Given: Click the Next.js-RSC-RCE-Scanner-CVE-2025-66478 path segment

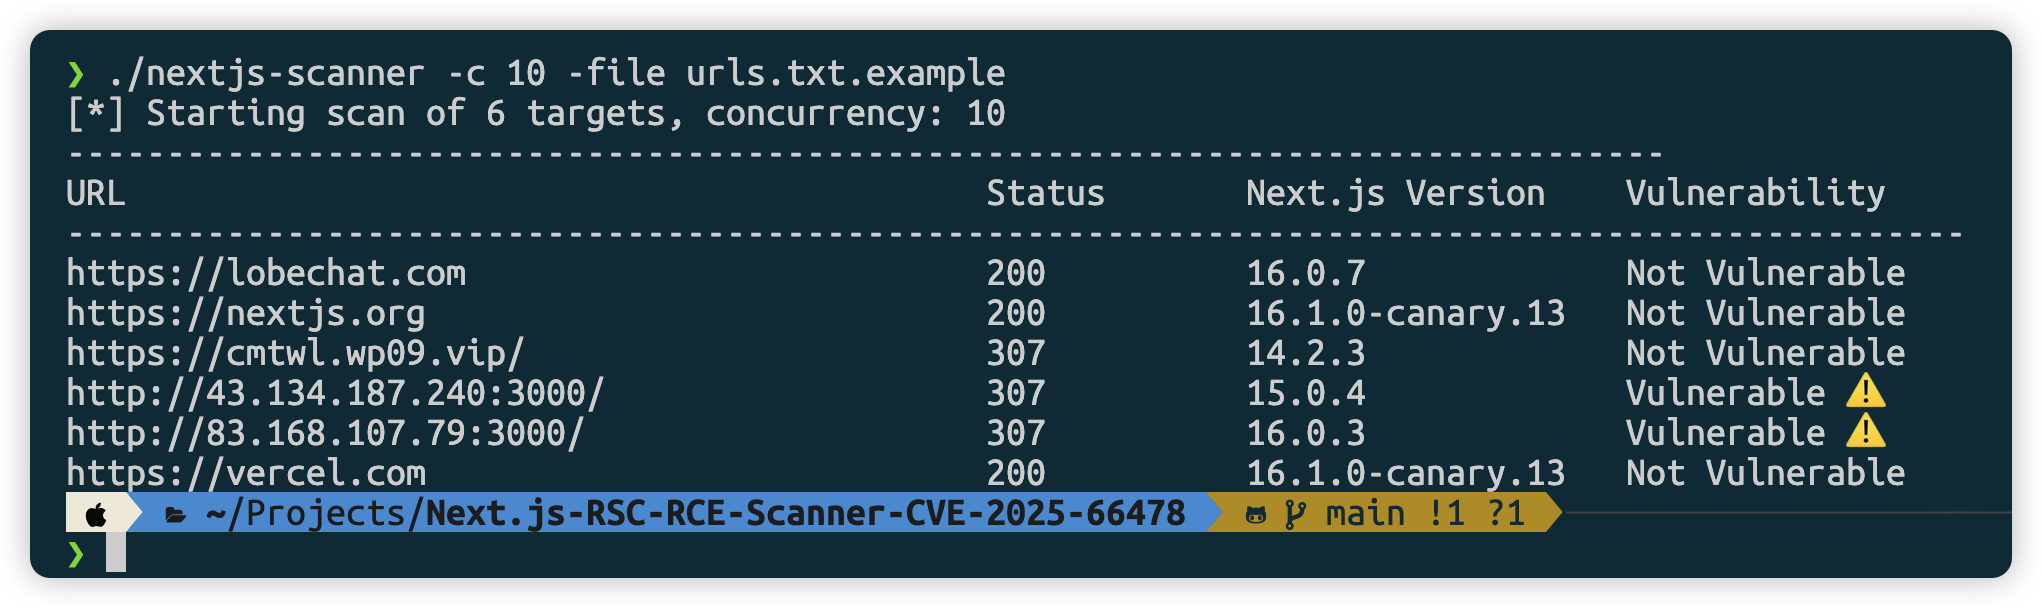Looking at the screenshot, I should (x=806, y=513).
